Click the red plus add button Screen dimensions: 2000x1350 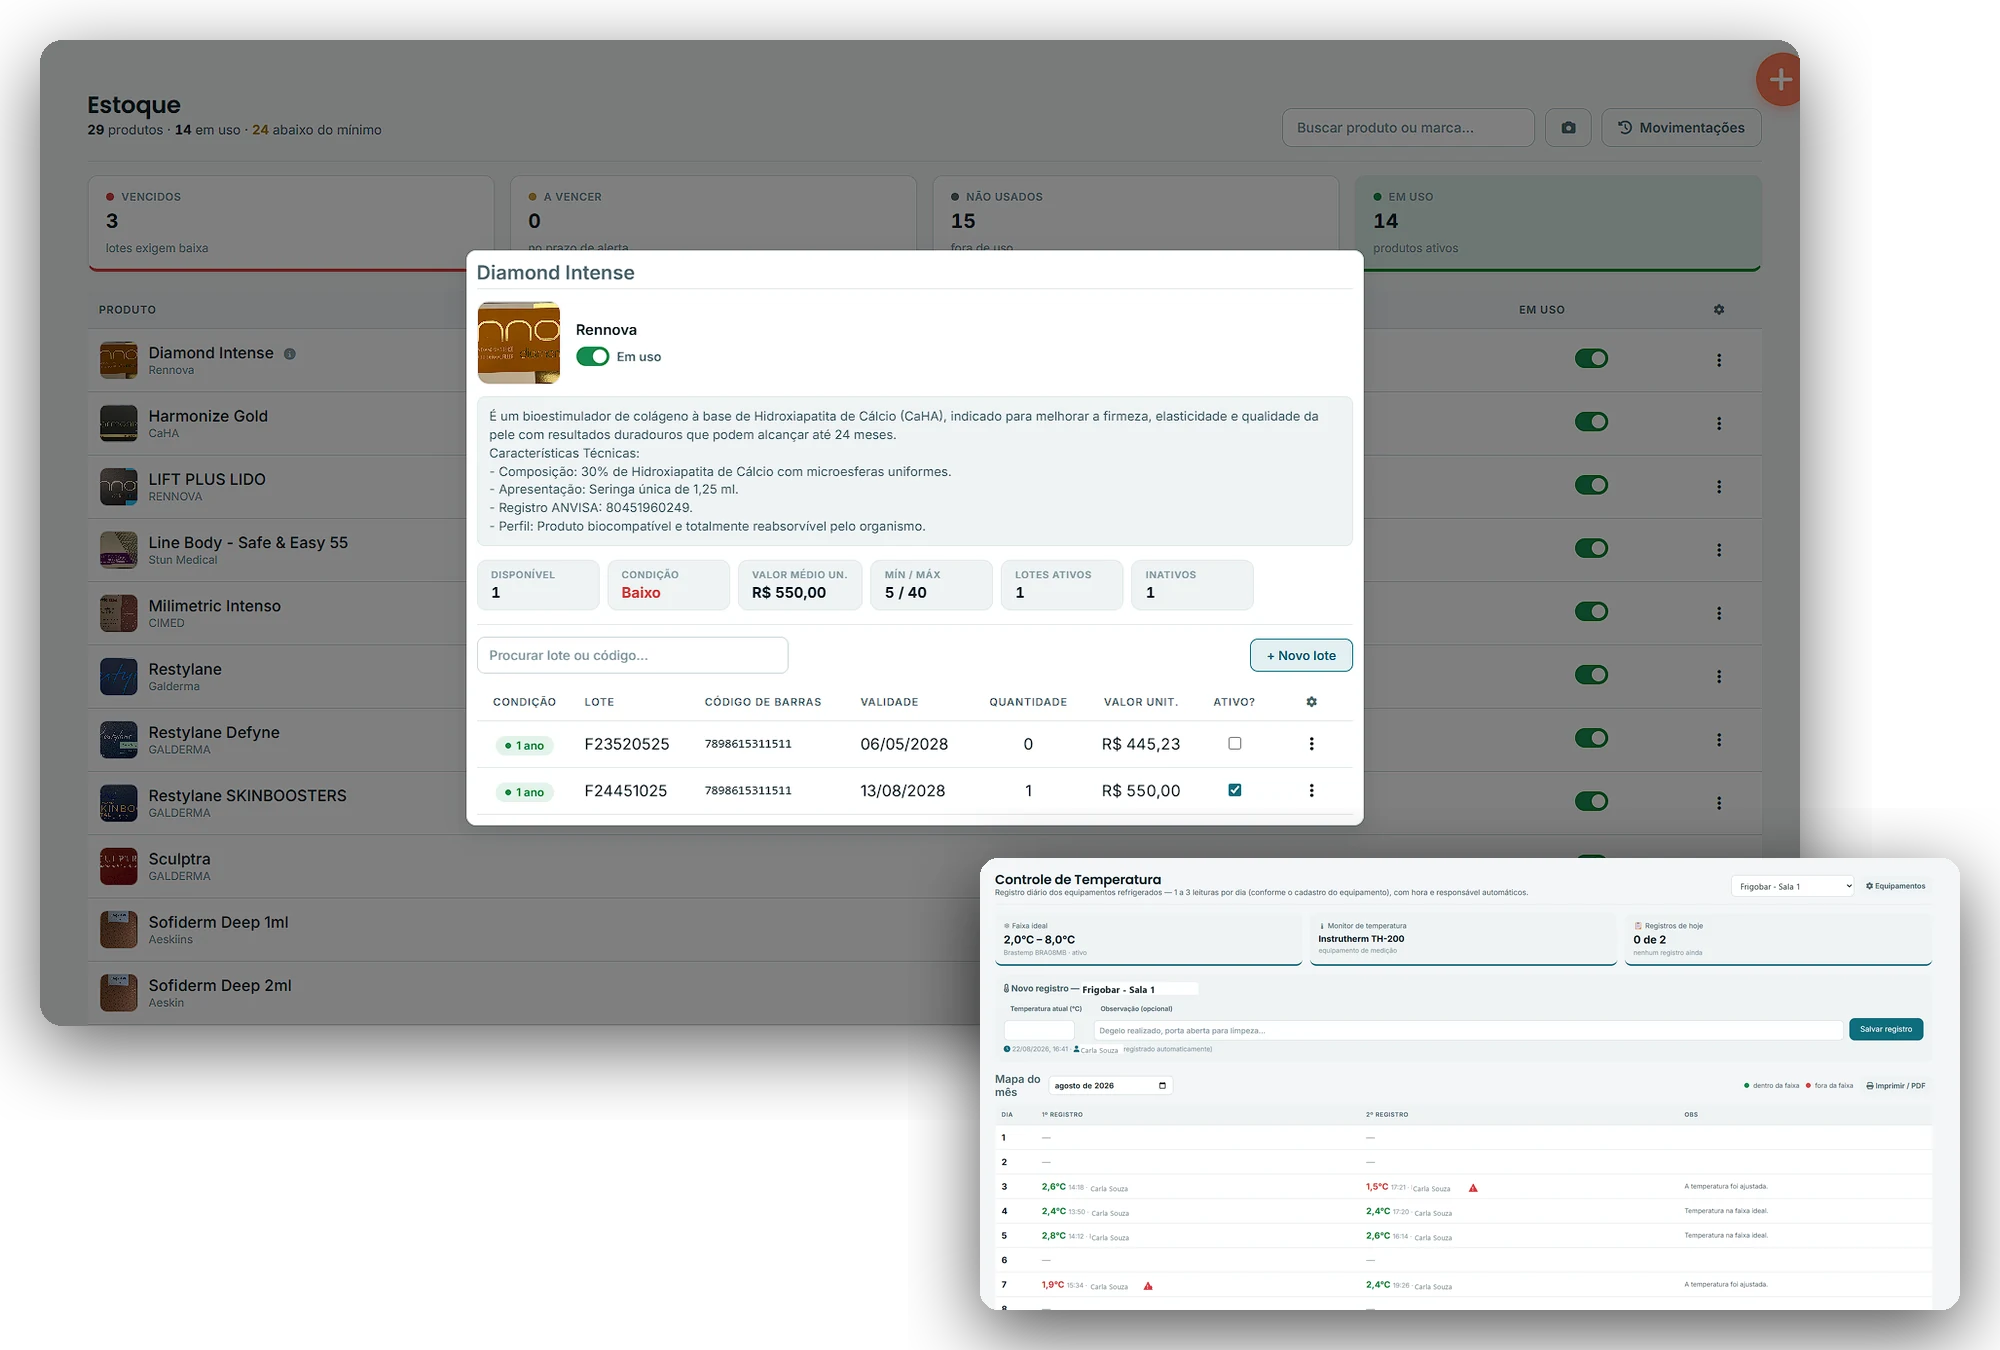(1779, 80)
